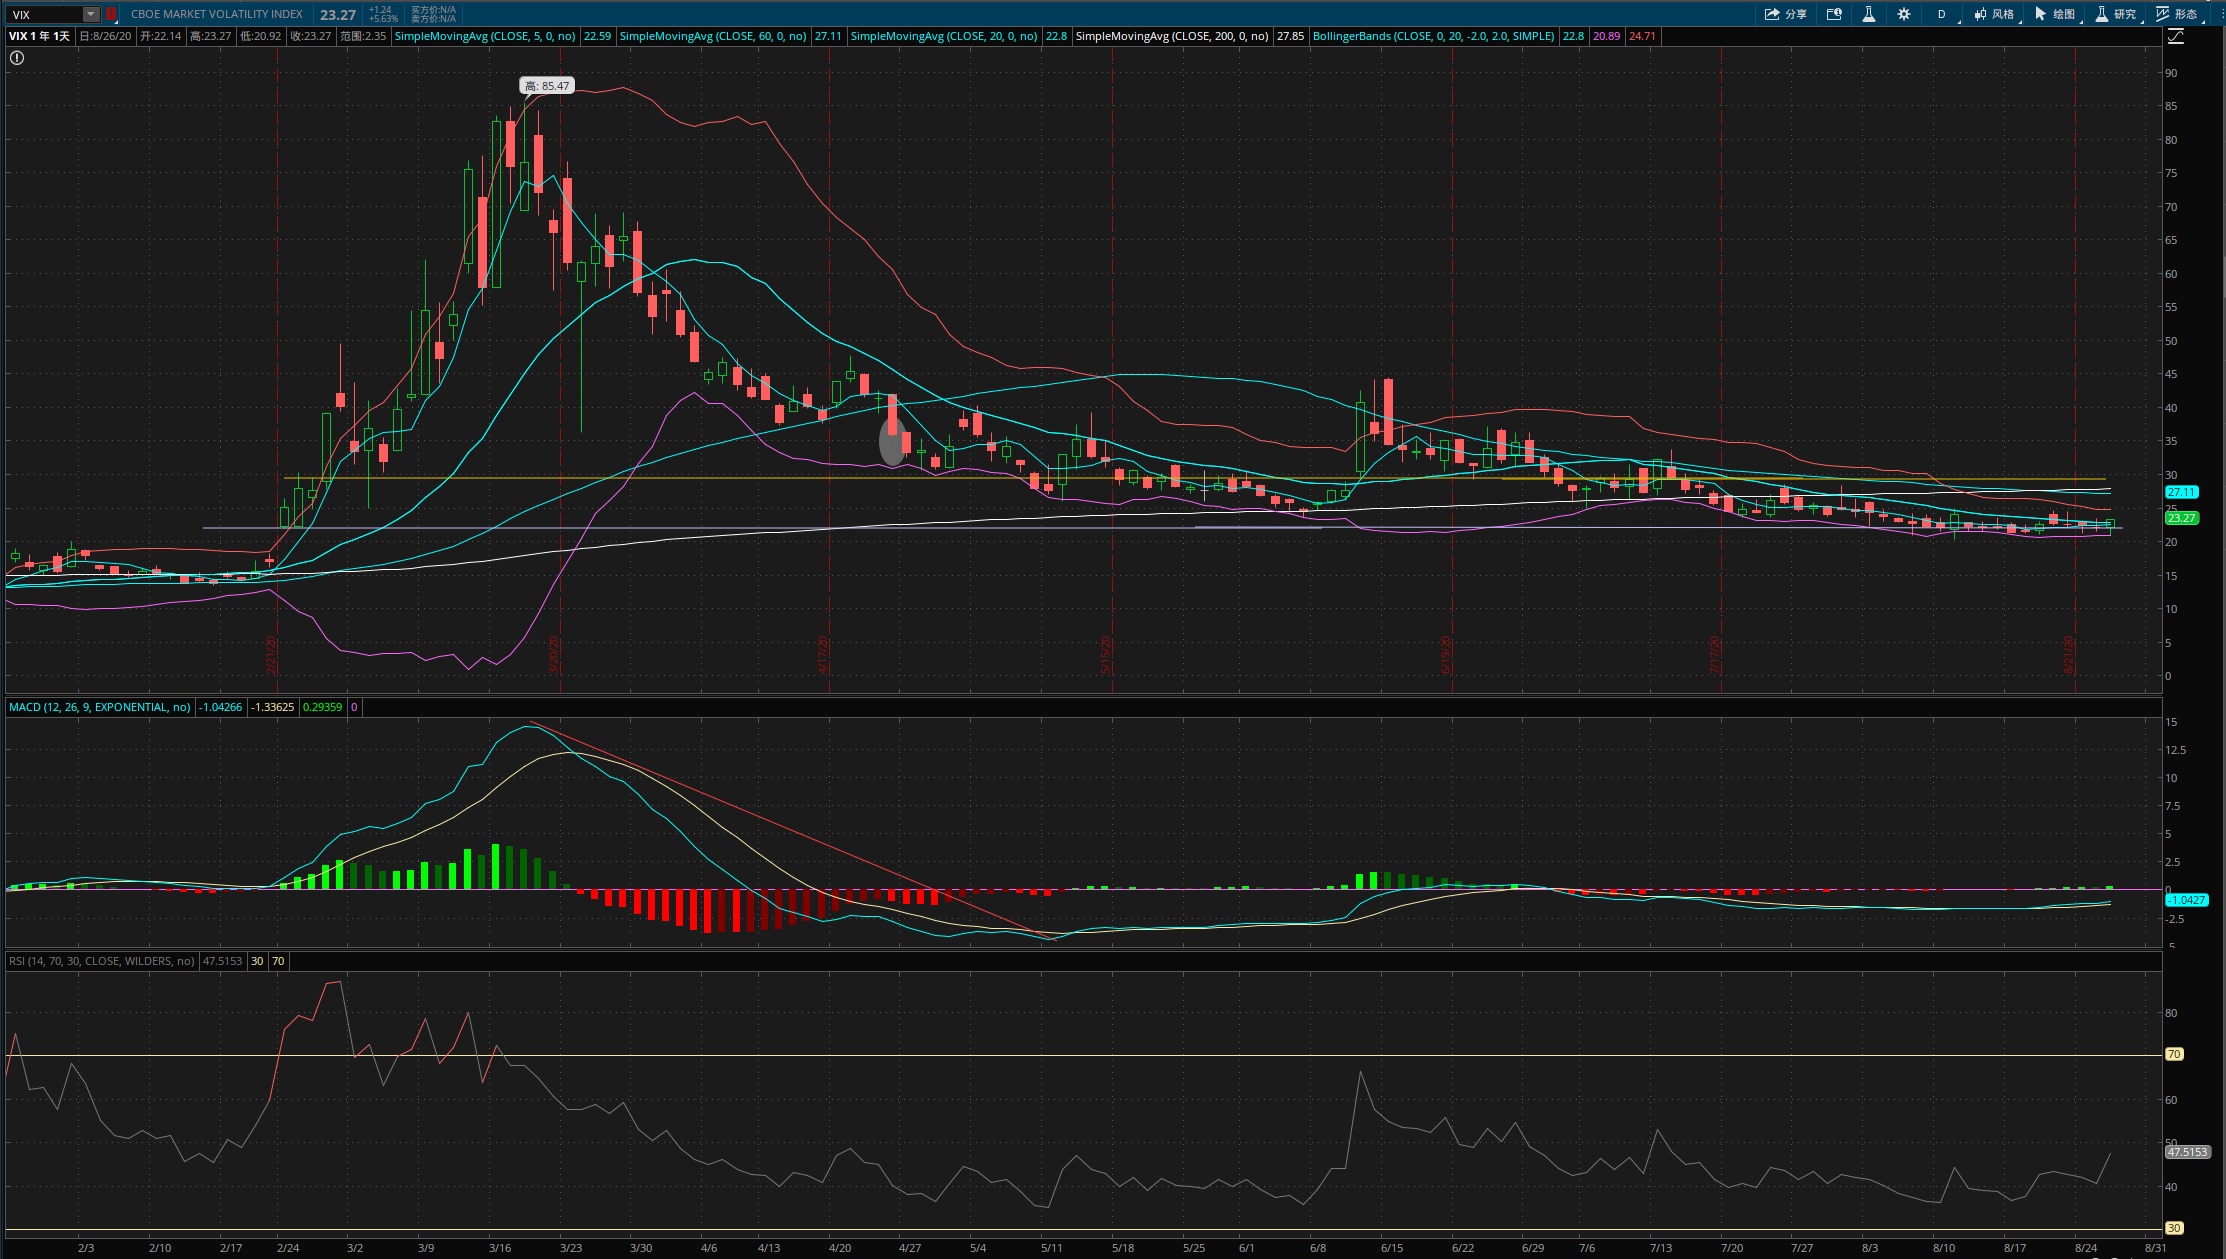Image resolution: width=2226 pixels, height=1259 pixels.
Task: Select SimpleMovingAvg (CLOSE, 5, 0, no) label
Action: pyautogui.click(x=485, y=36)
